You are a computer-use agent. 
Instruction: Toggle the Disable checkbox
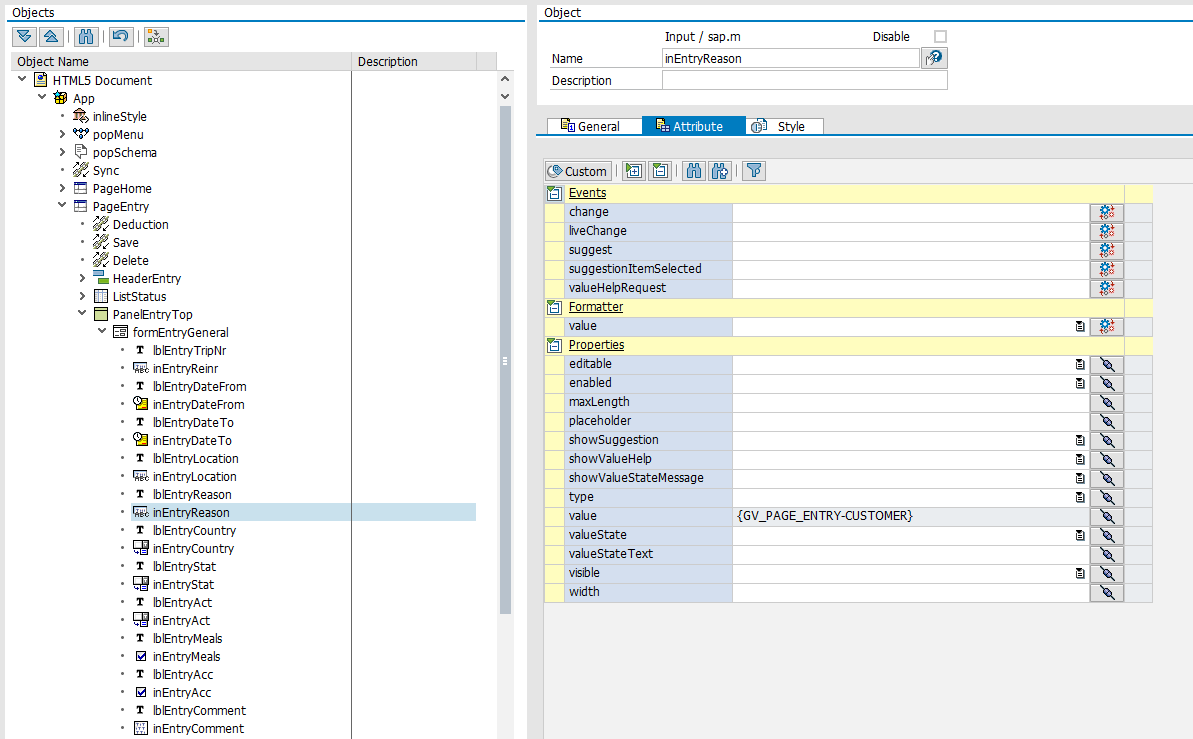pyautogui.click(x=940, y=37)
